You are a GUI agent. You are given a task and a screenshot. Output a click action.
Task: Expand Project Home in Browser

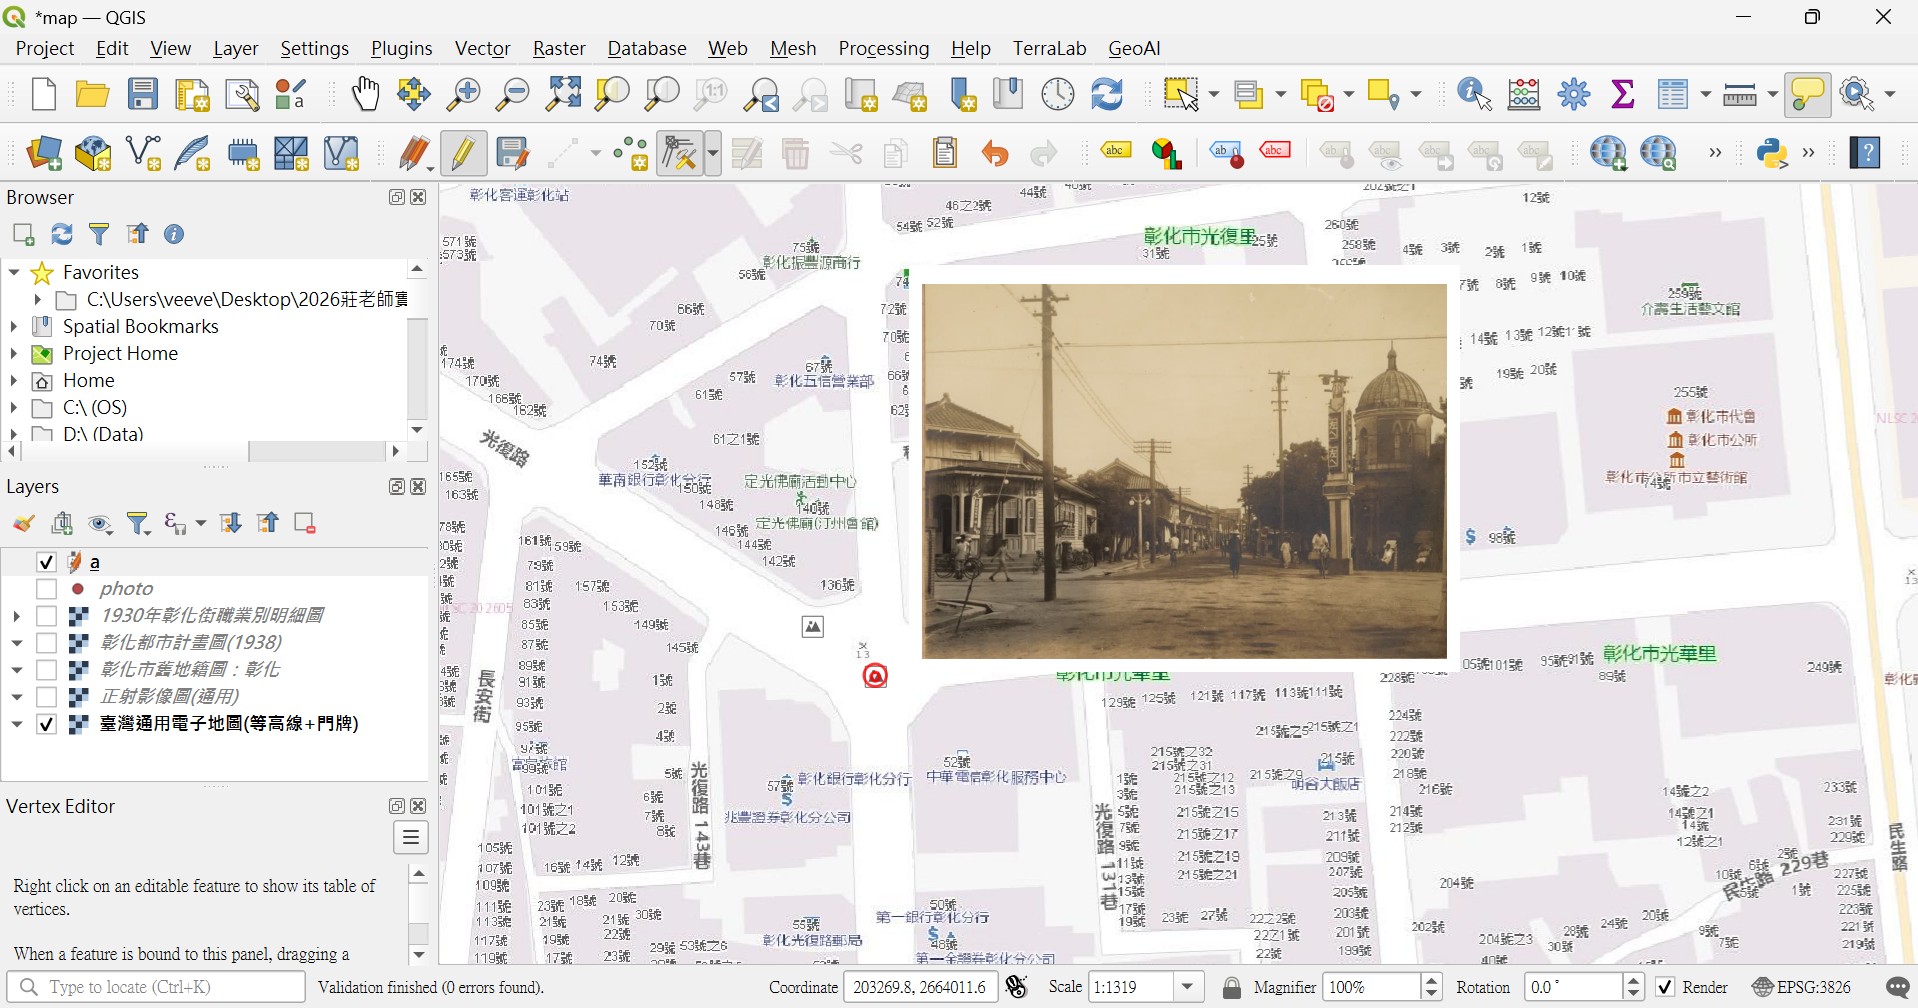(x=14, y=353)
